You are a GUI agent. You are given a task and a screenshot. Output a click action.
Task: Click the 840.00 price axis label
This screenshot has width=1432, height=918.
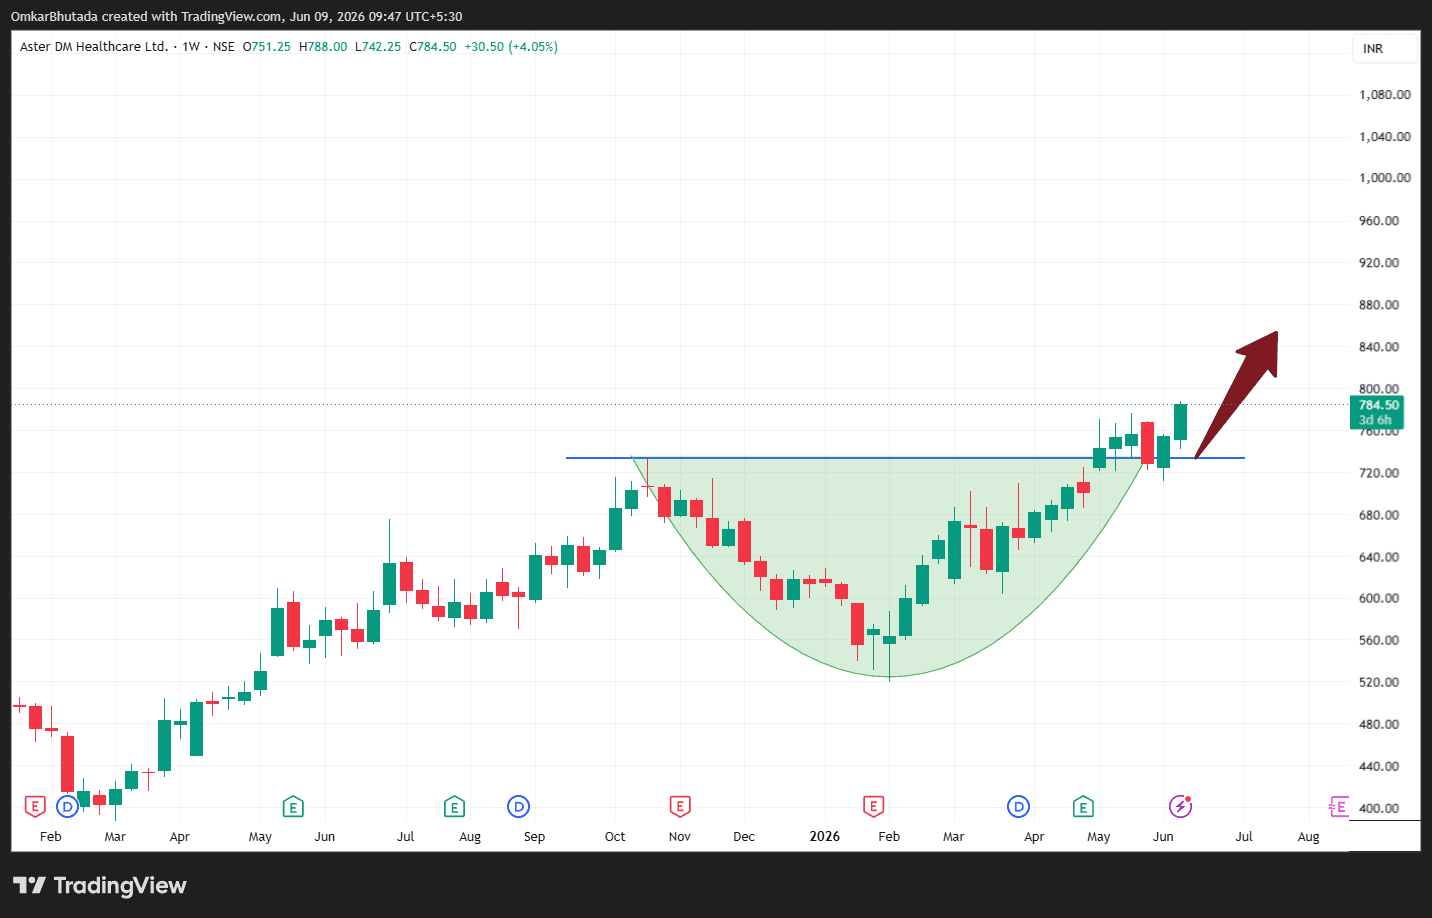click(1379, 347)
